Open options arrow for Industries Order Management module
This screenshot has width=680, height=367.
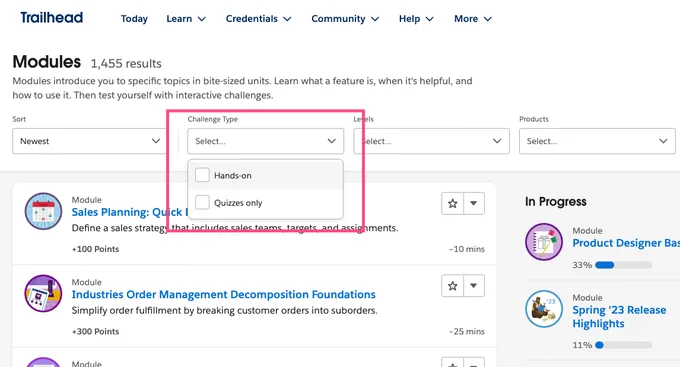coord(474,286)
